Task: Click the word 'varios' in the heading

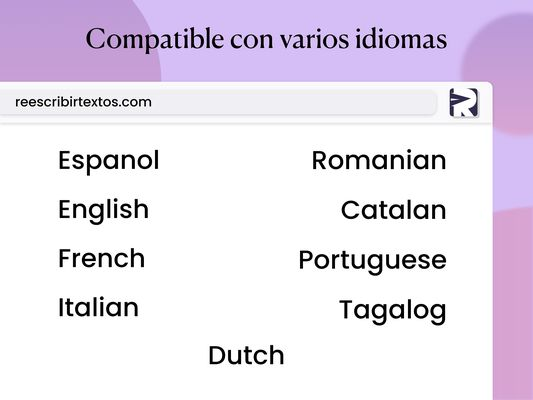Action: tap(314, 41)
